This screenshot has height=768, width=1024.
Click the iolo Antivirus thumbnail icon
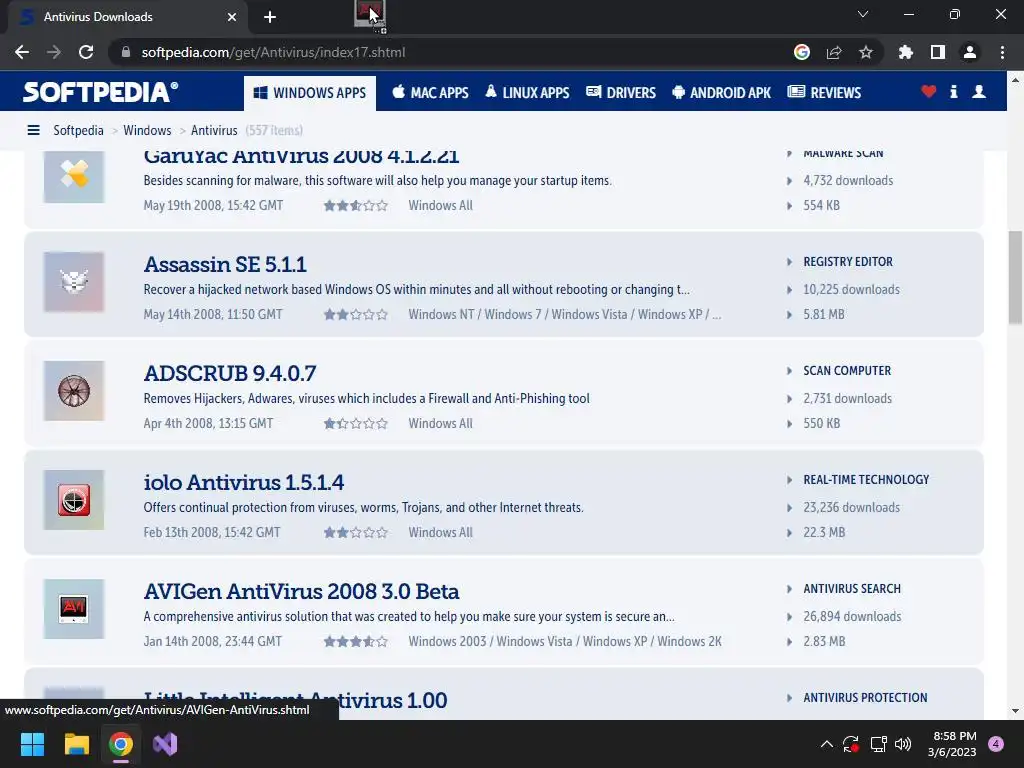(74, 500)
